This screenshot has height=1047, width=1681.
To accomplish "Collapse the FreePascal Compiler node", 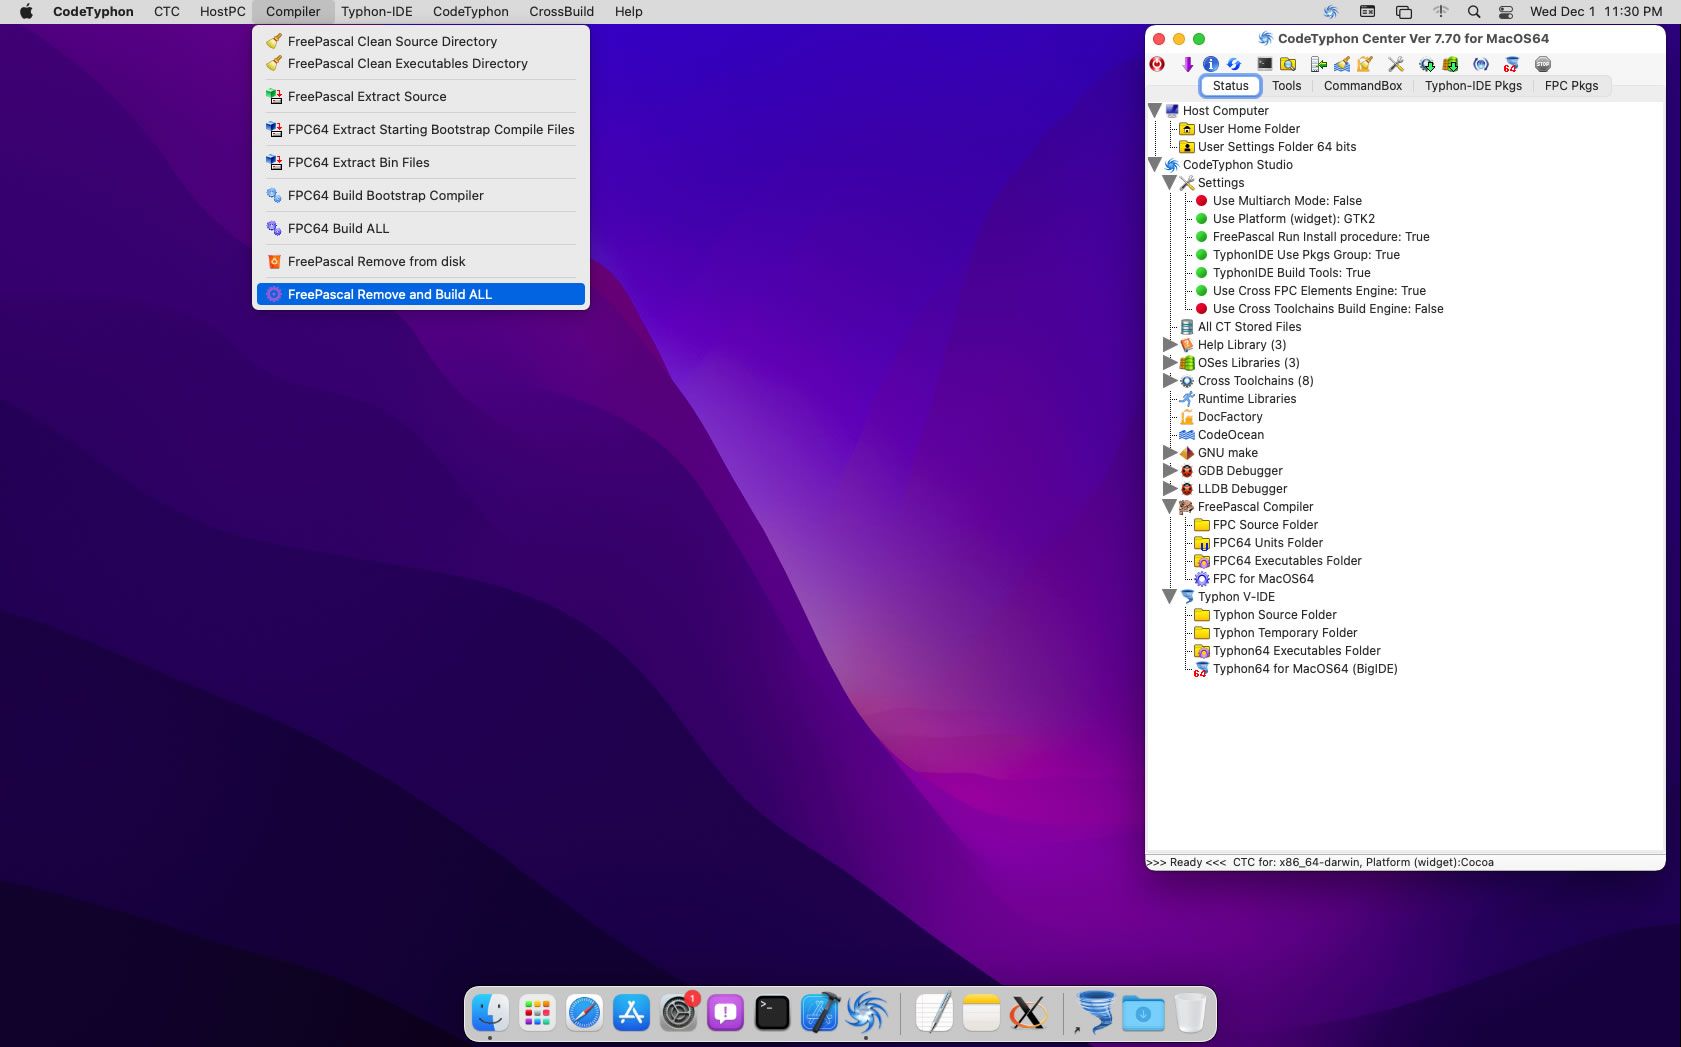I will pyautogui.click(x=1170, y=506).
